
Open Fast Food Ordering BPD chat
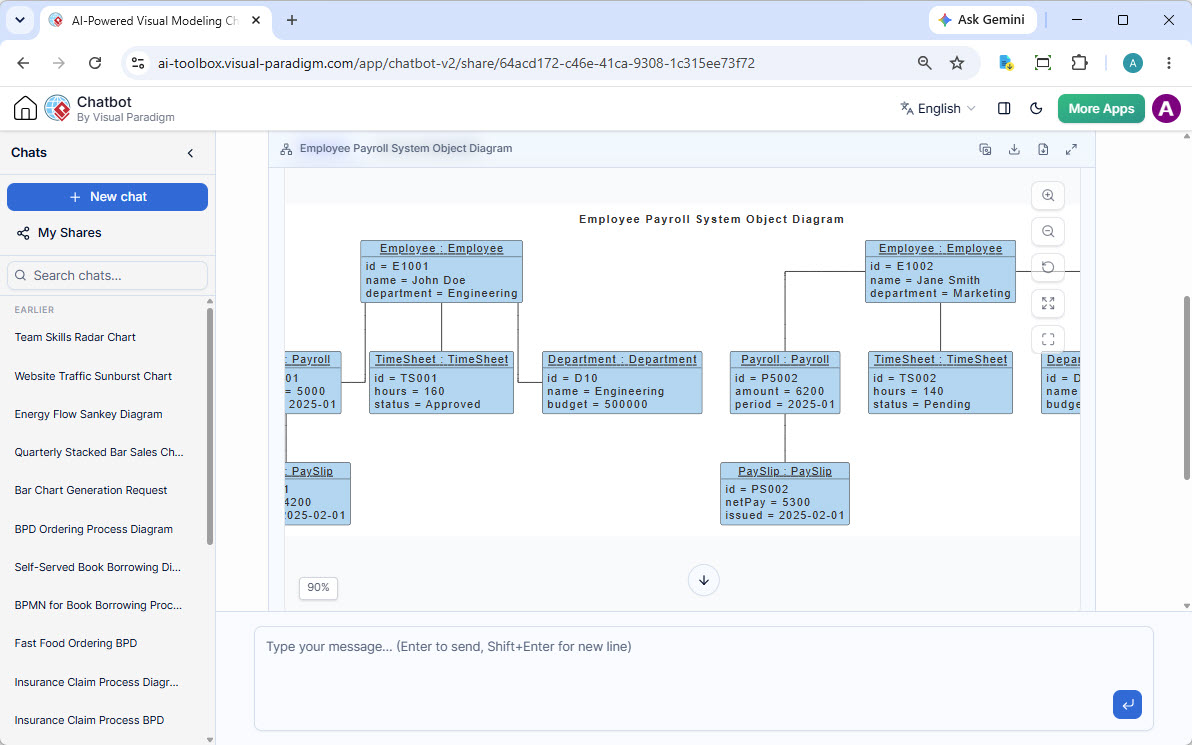(76, 643)
